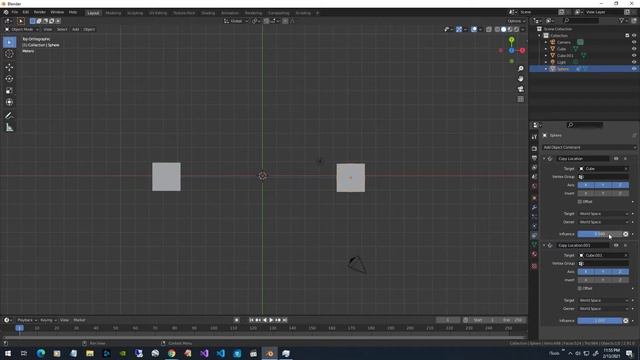This screenshot has height=360, width=640.
Task: Open the timeline Playback popover
Action: click(x=27, y=320)
